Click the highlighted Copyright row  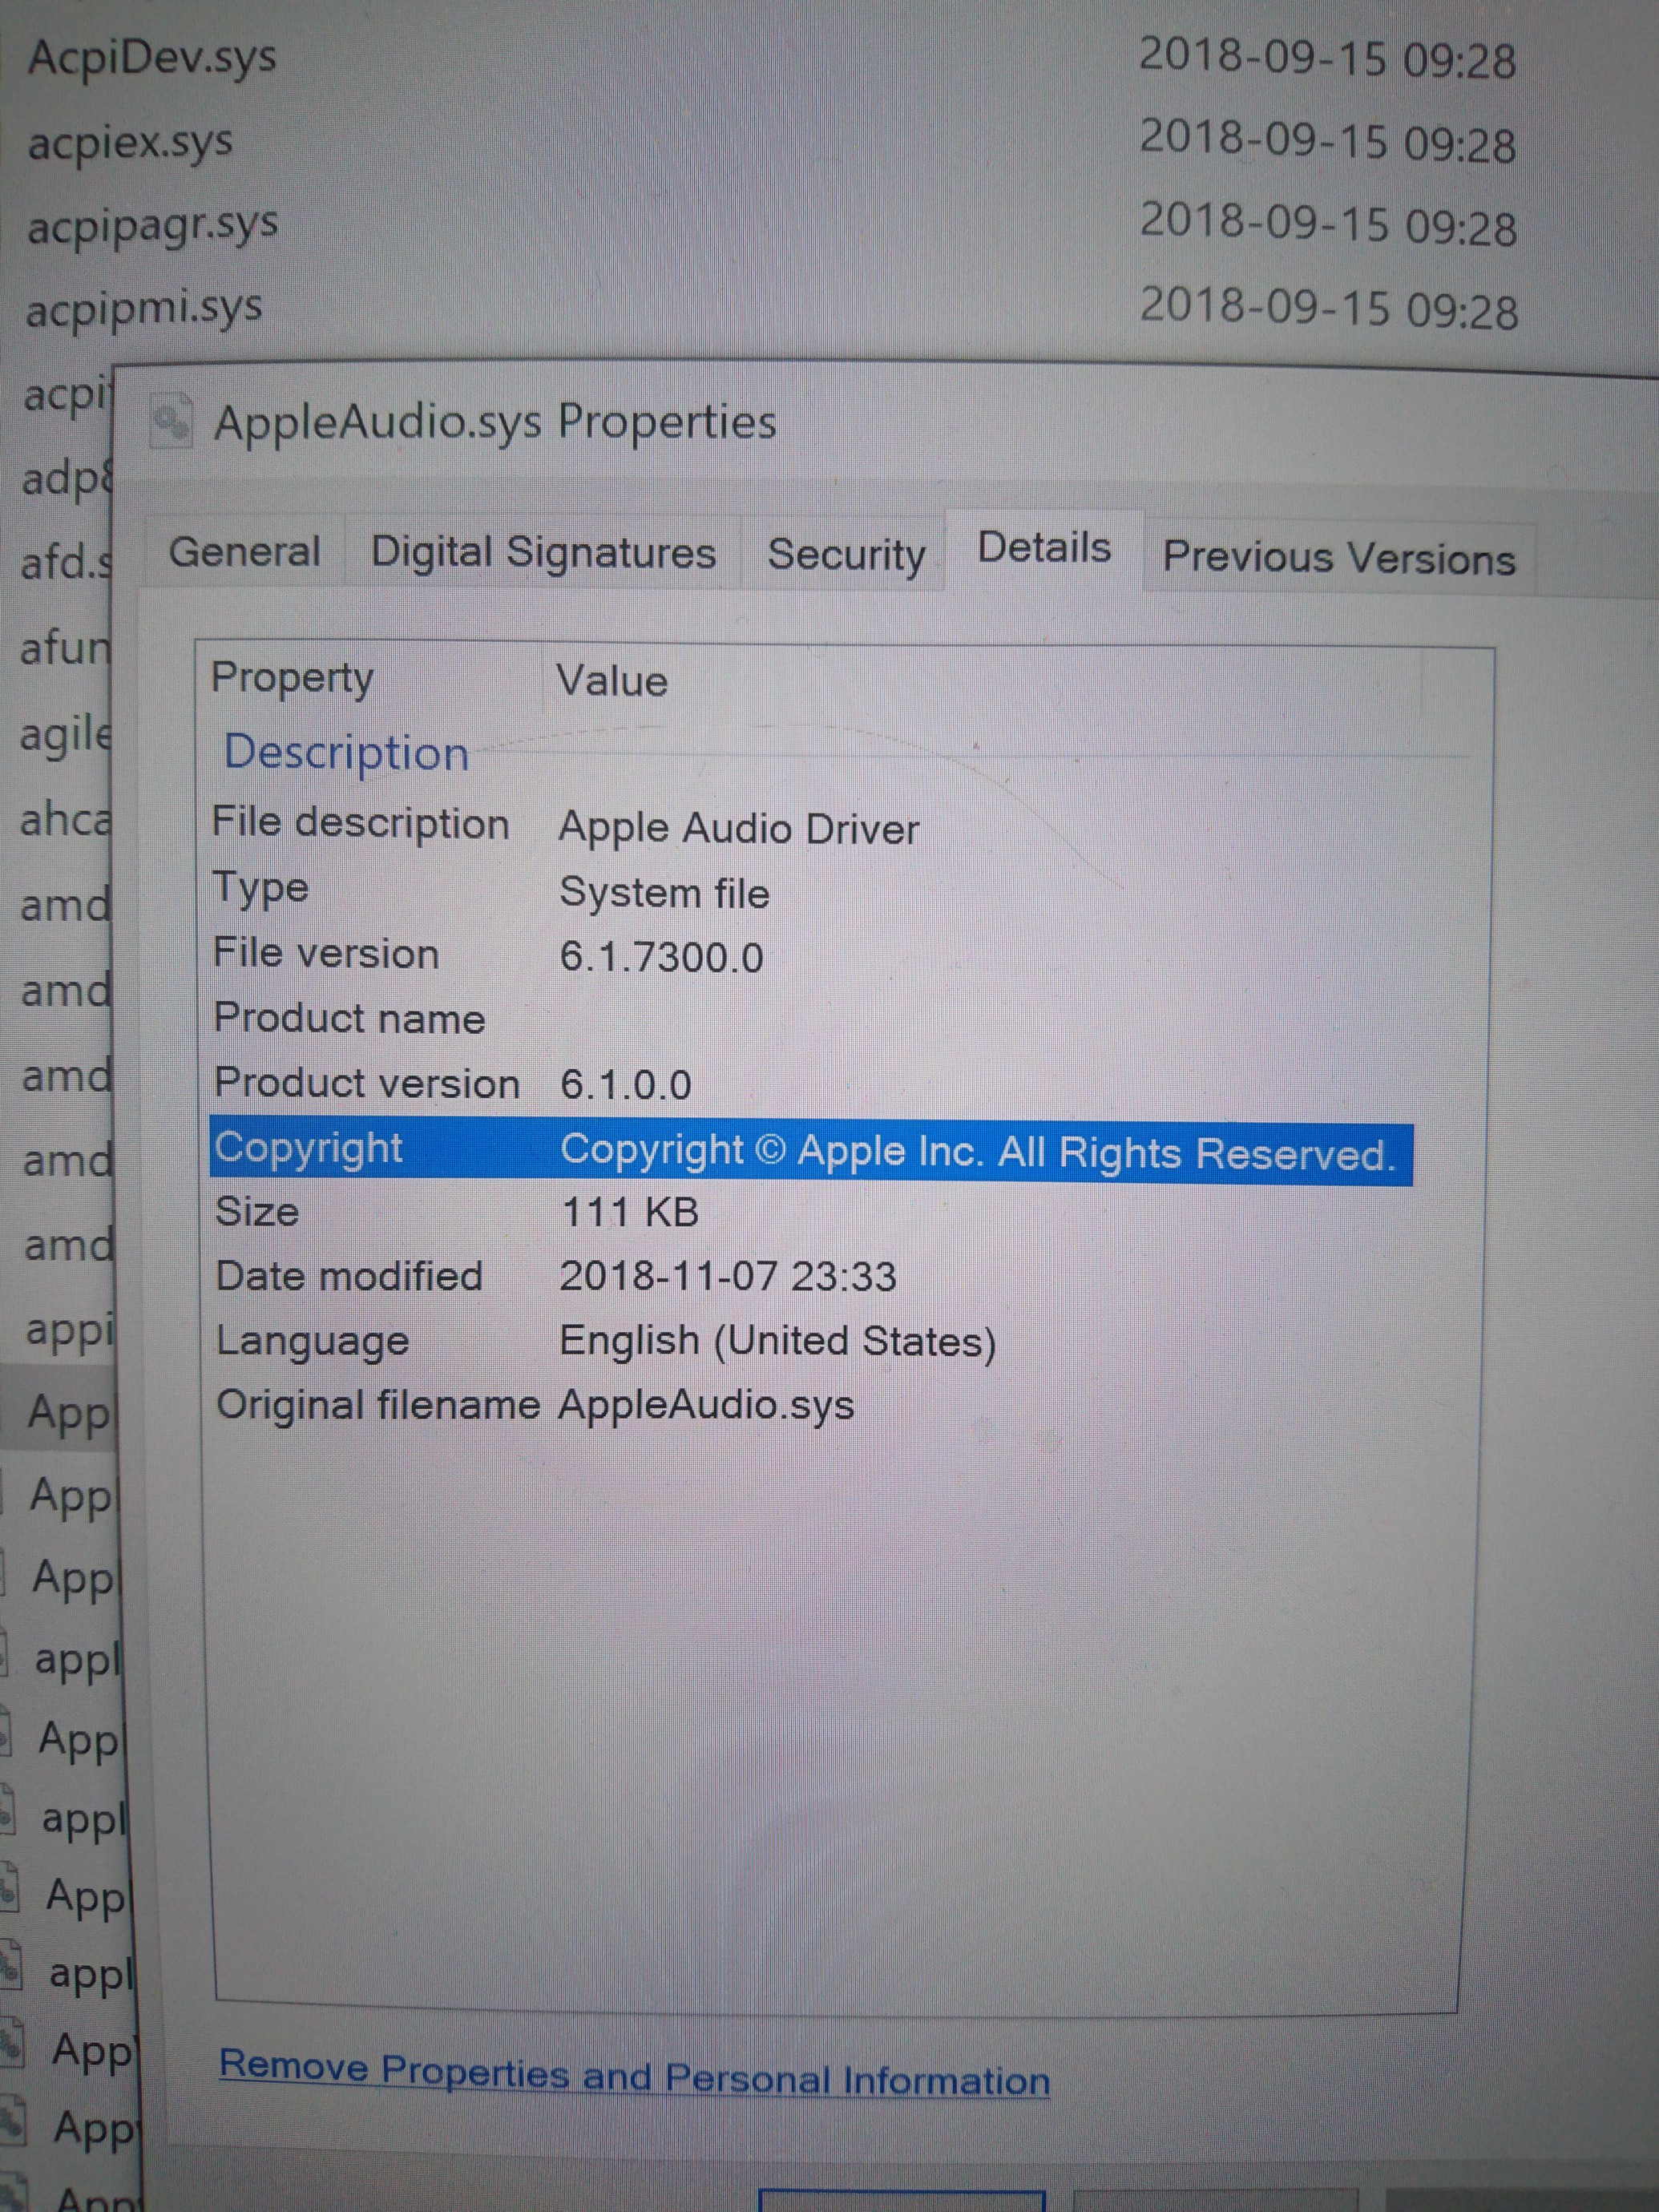pyautogui.click(x=810, y=1152)
